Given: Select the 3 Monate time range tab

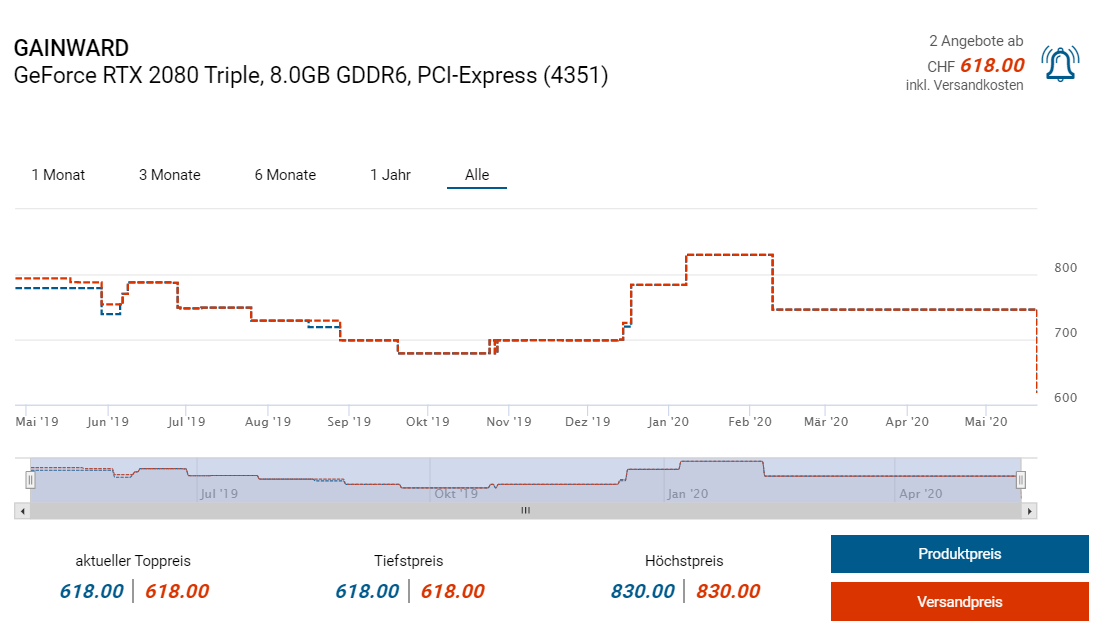Looking at the screenshot, I should [x=170, y=175].
